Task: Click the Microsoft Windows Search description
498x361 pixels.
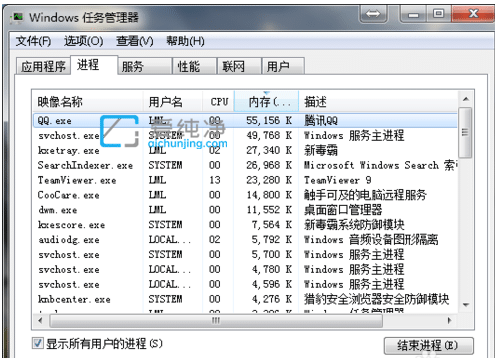Action: (380, 165)
